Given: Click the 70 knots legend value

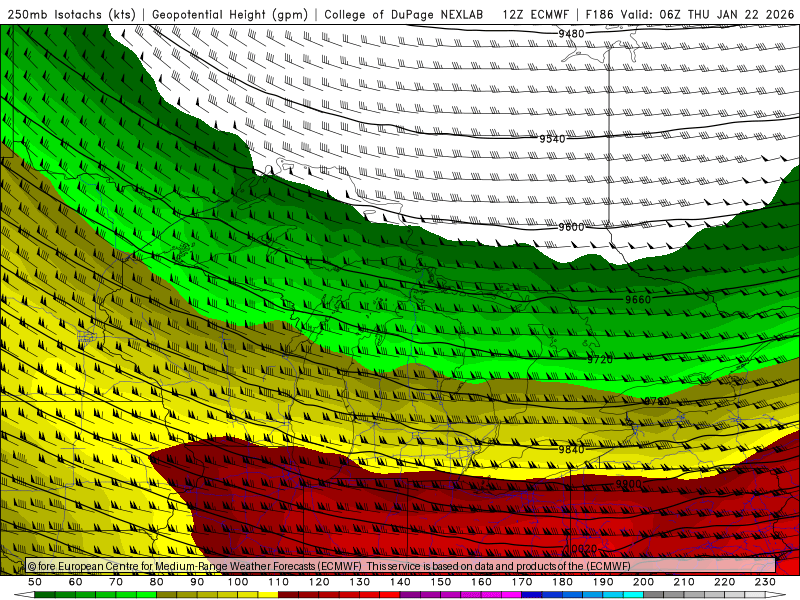Looking at the screenshot, I should point(116,582).
